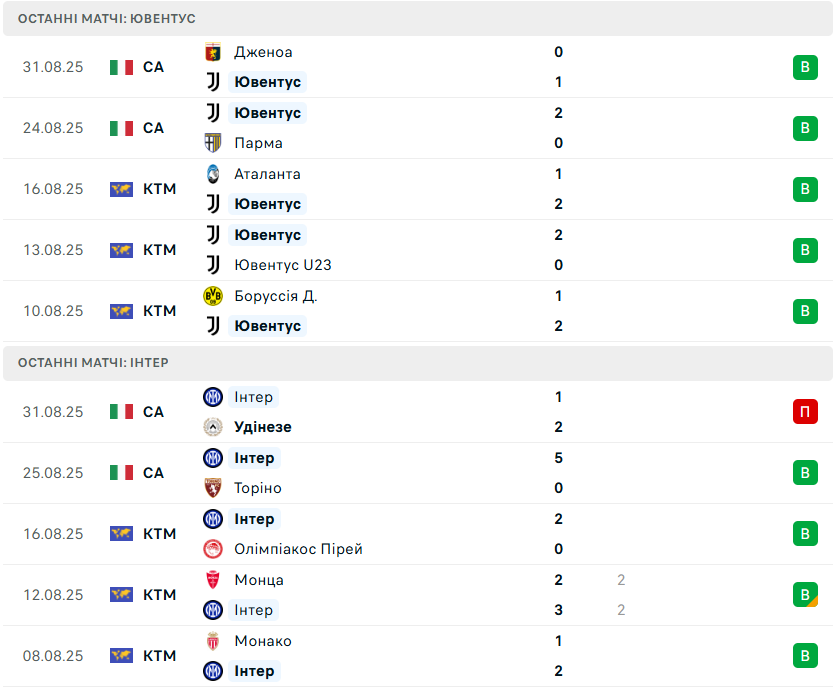Image resolution: width=835 pixels, height=690 pixels.
Task: Select the 'Останні матчі: Інтер' section header
Action: [93, 363]
